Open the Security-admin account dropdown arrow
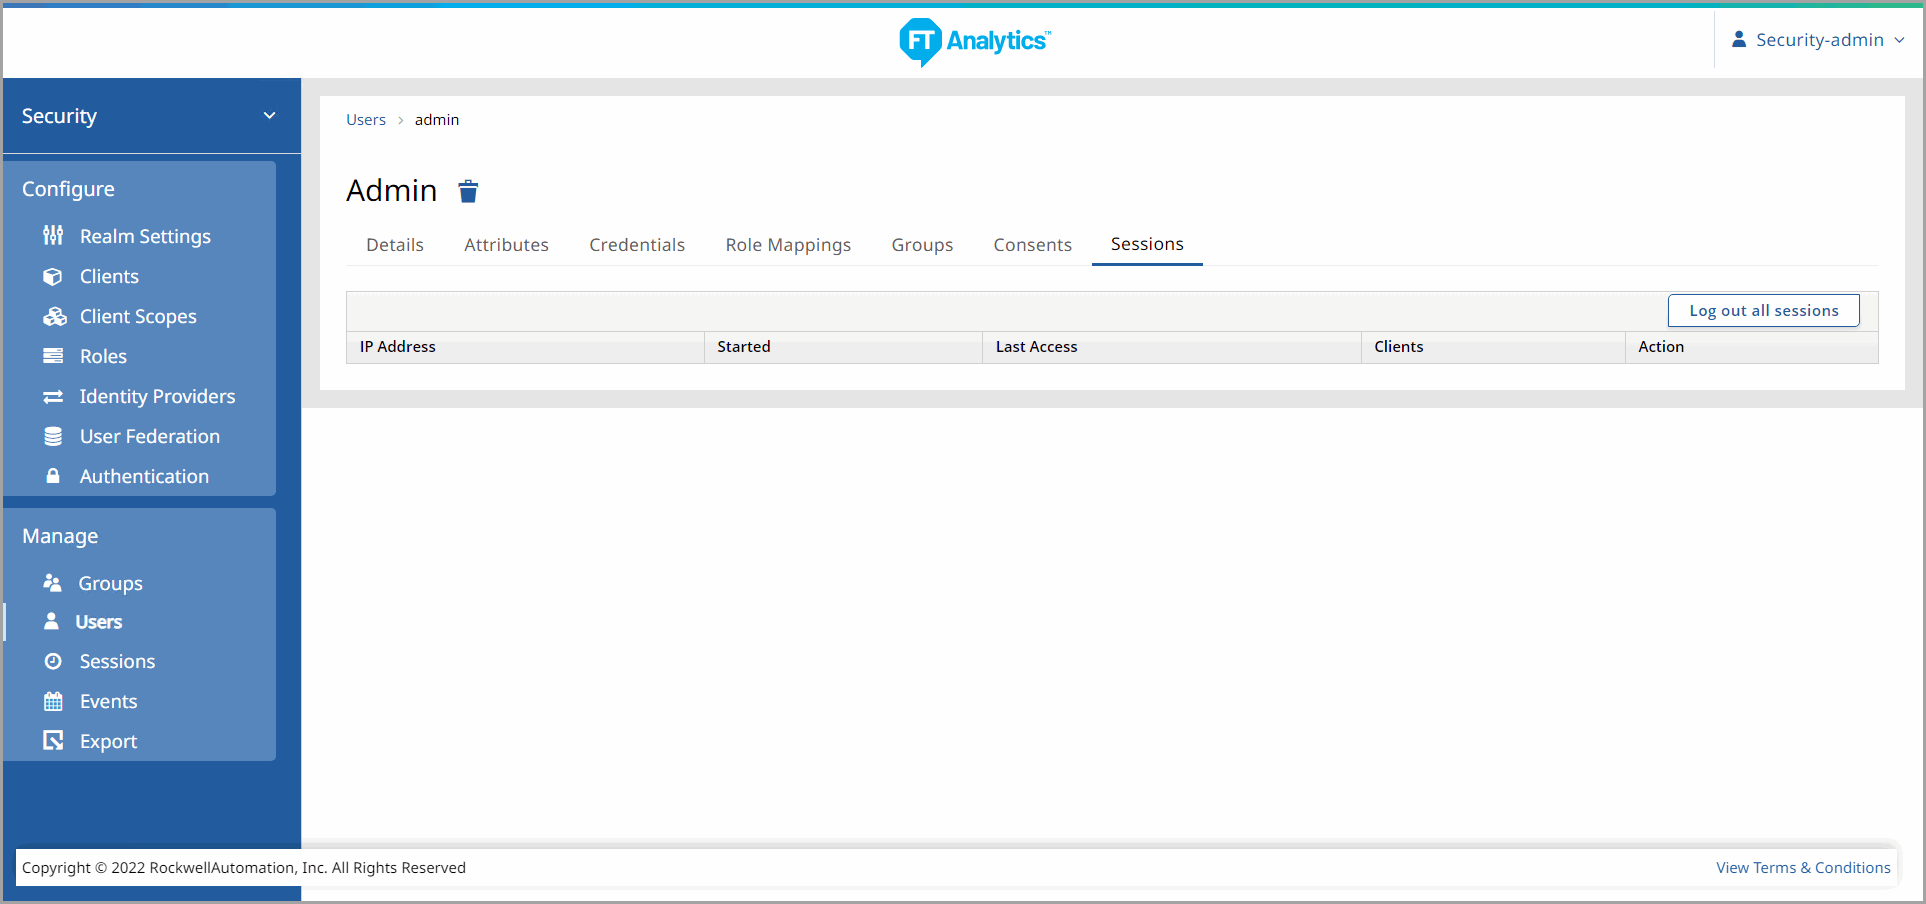The height and width of the screenshot is (904, 1926). [x=1899, y=40]
